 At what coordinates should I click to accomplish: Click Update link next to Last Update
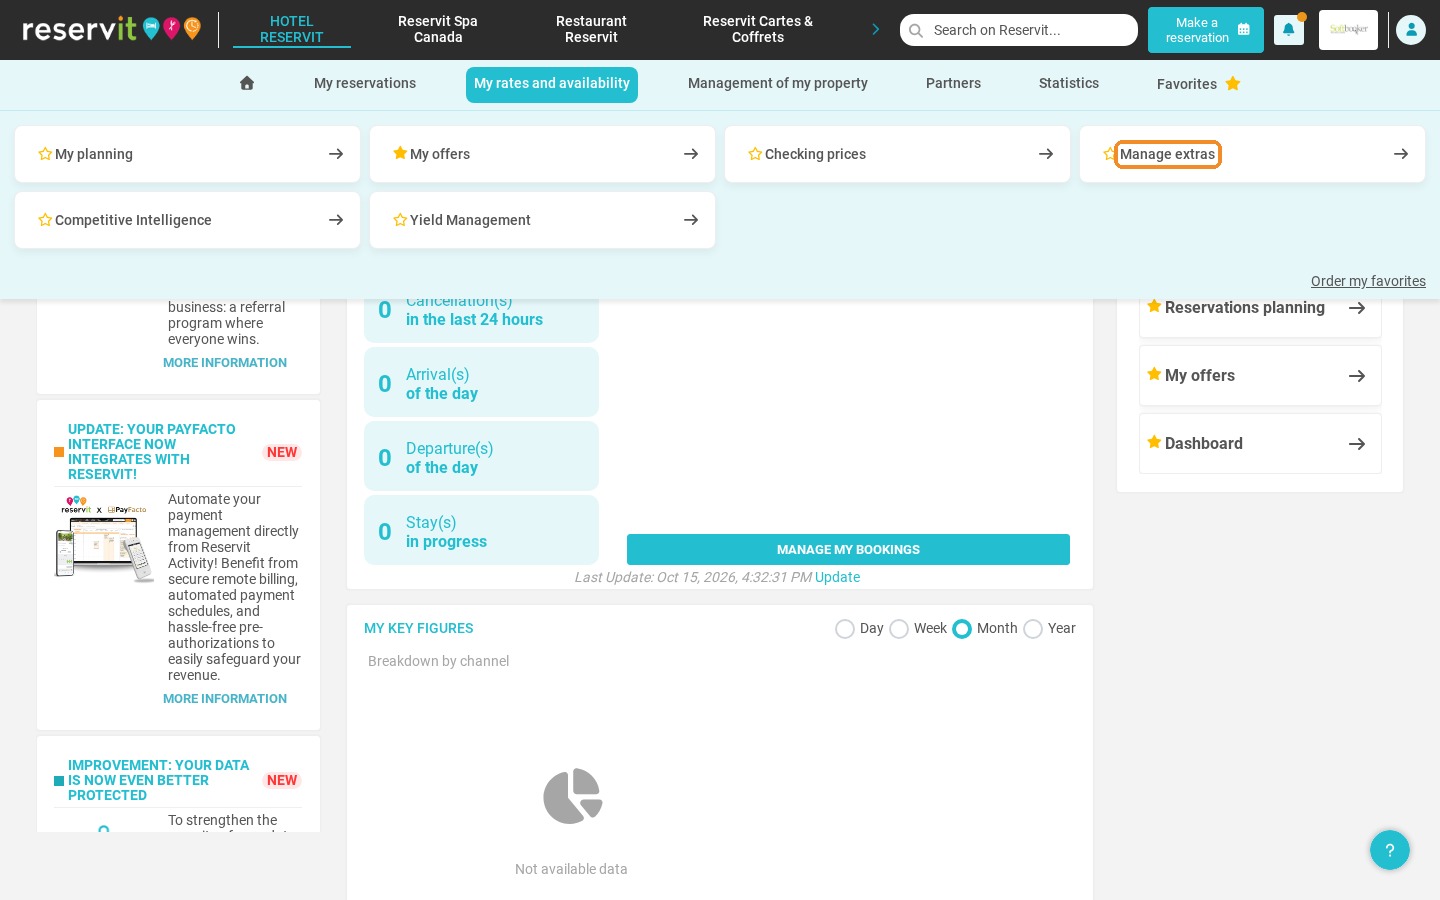click(x=837, y=577)
